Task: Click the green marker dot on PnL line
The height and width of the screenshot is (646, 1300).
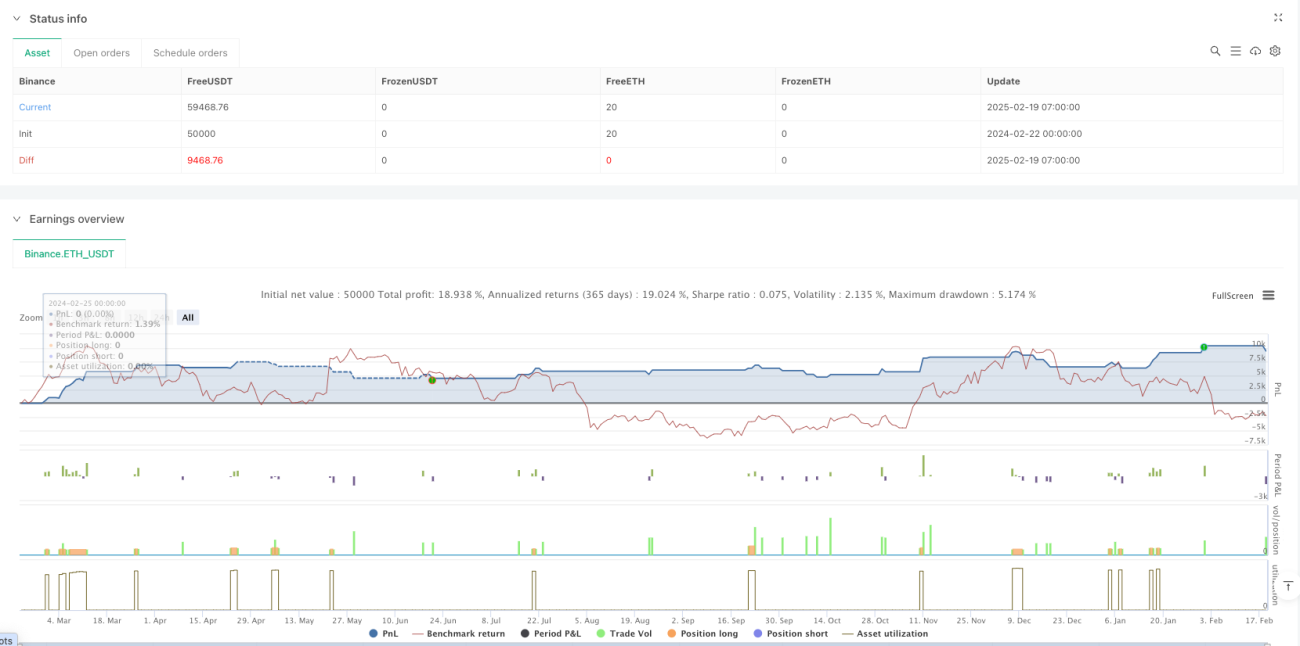Action: click(x=1204, y=347)
